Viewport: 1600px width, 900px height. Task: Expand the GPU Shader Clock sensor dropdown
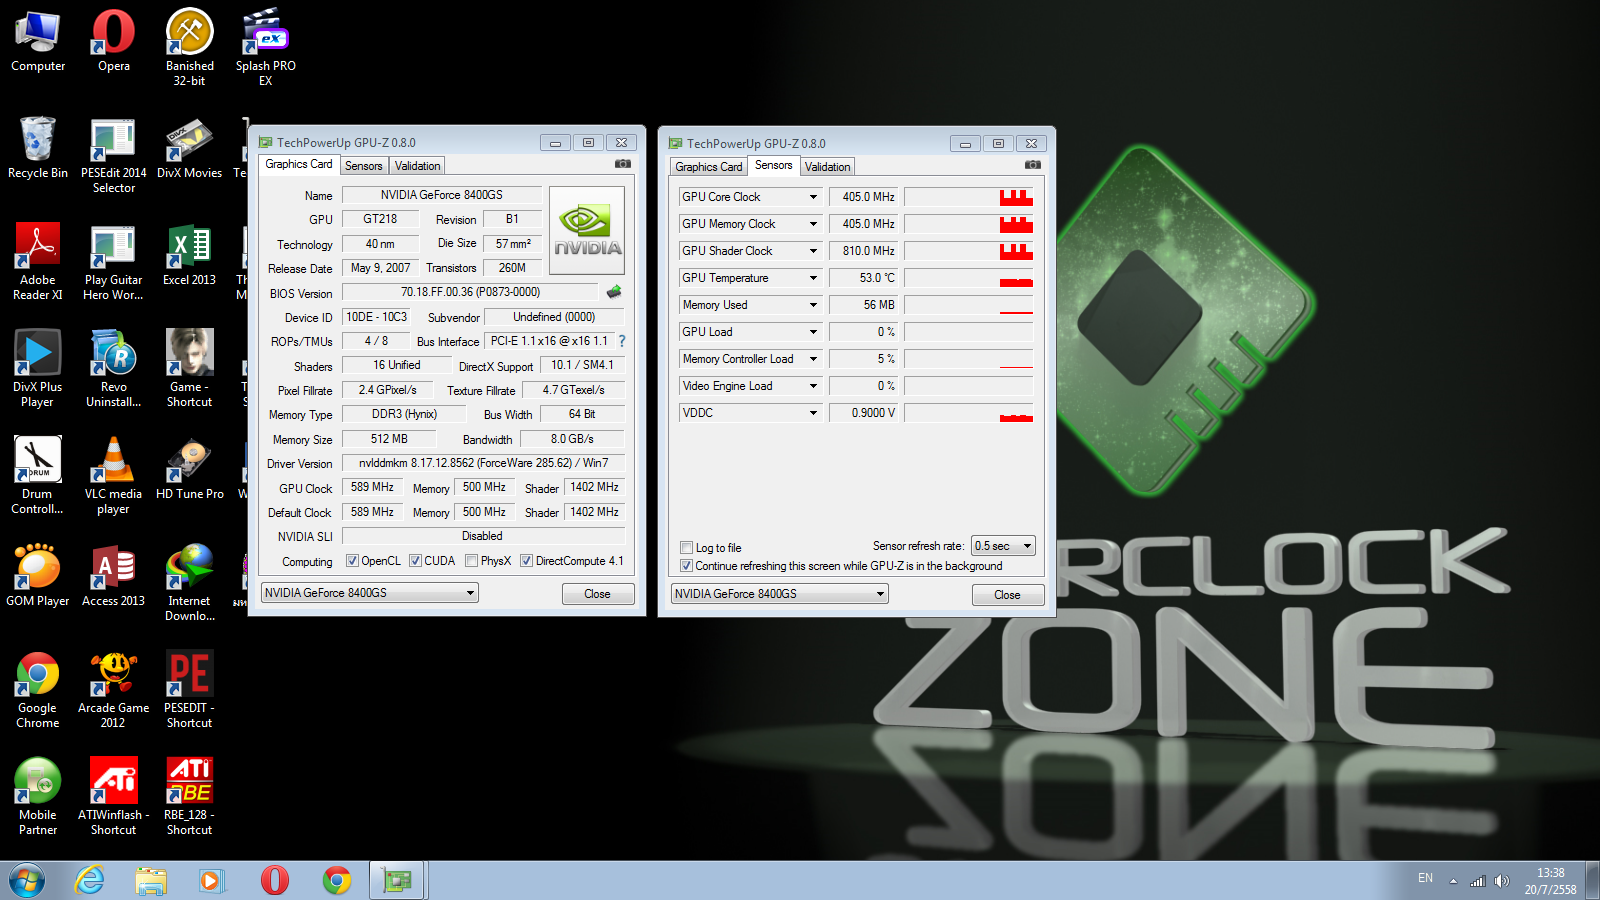tap(813, 251)
